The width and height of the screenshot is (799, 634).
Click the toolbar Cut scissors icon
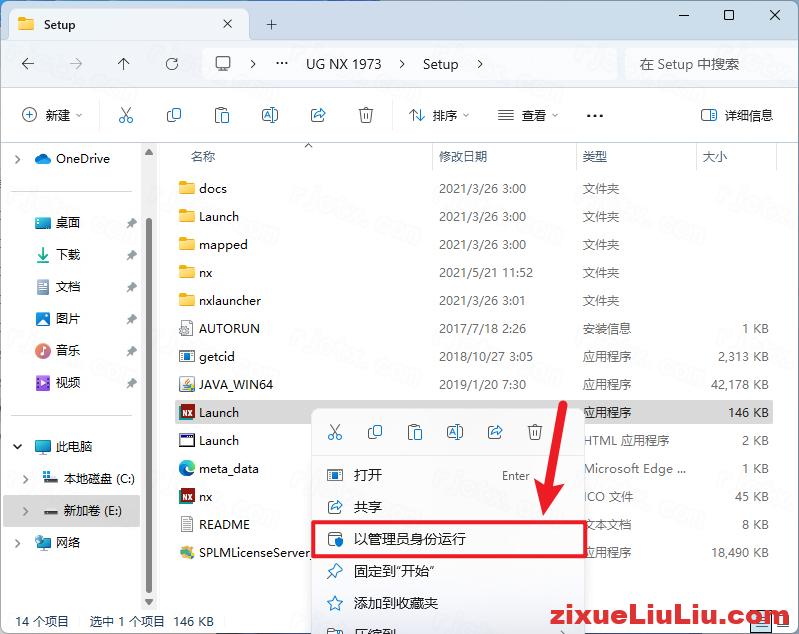[x=126, y=115]
